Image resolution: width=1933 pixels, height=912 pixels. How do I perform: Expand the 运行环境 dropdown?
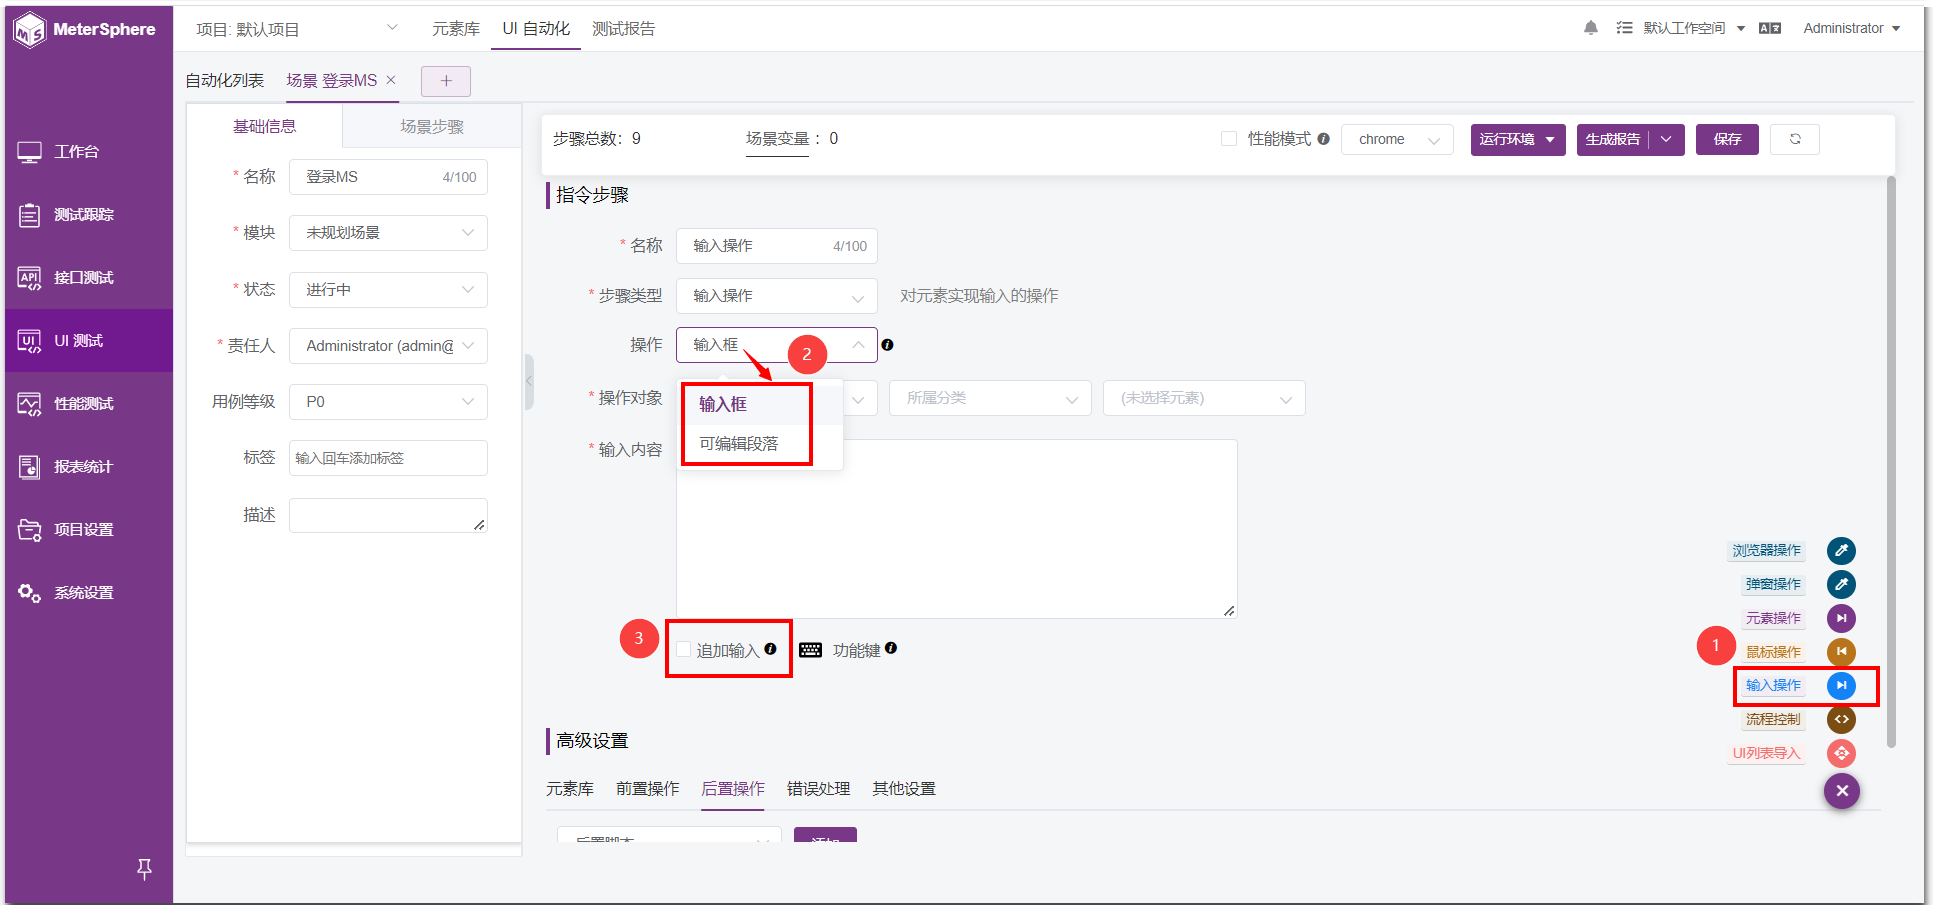click(1518, 139)
